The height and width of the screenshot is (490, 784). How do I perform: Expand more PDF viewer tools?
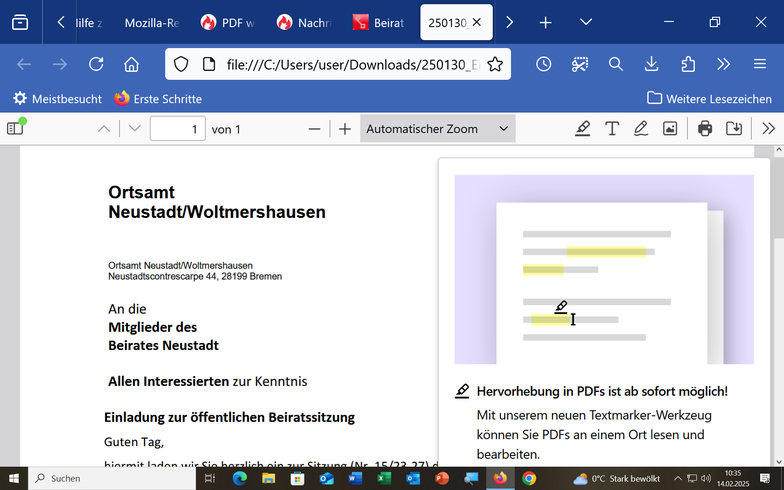768,128
